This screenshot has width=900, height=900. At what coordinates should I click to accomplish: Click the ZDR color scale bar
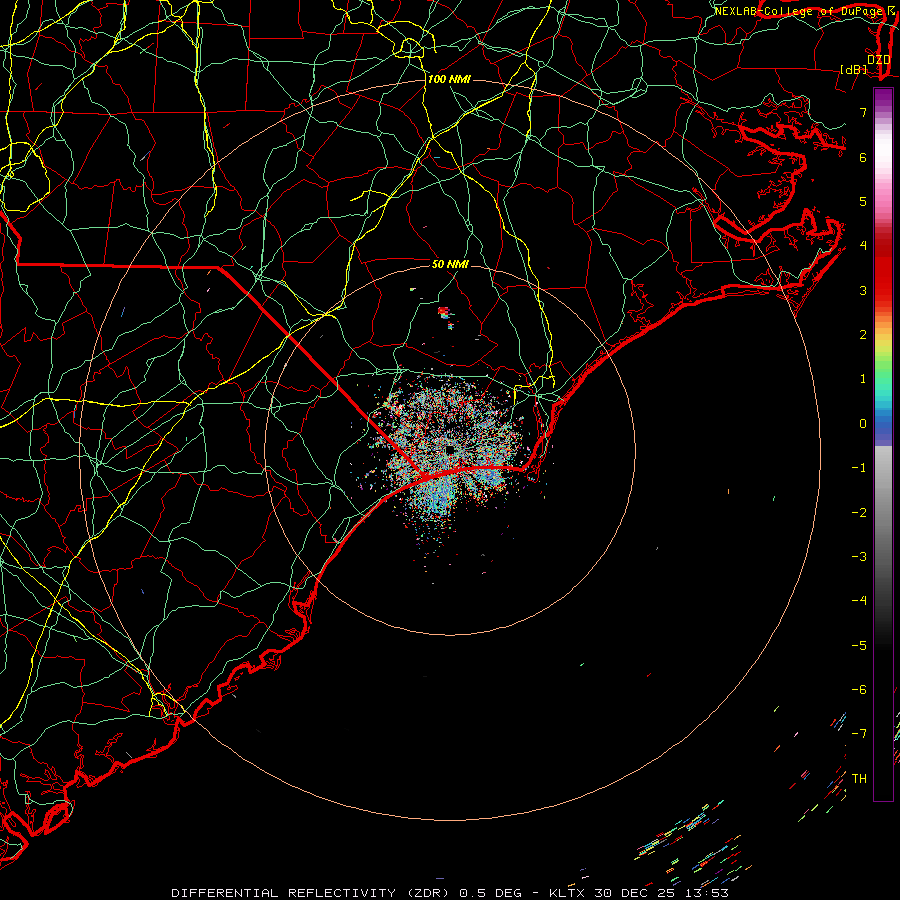883,444
